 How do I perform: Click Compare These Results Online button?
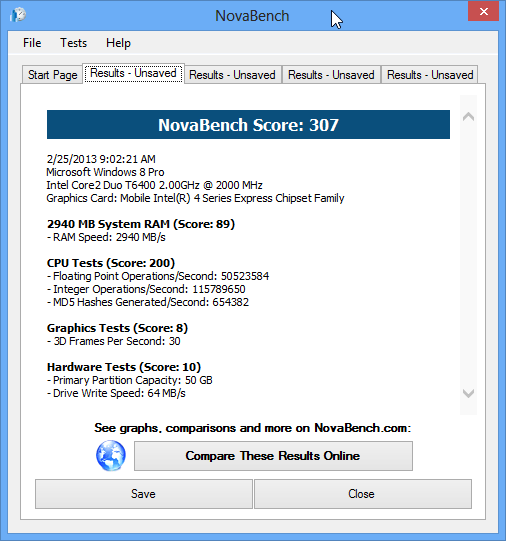[273, 456]
